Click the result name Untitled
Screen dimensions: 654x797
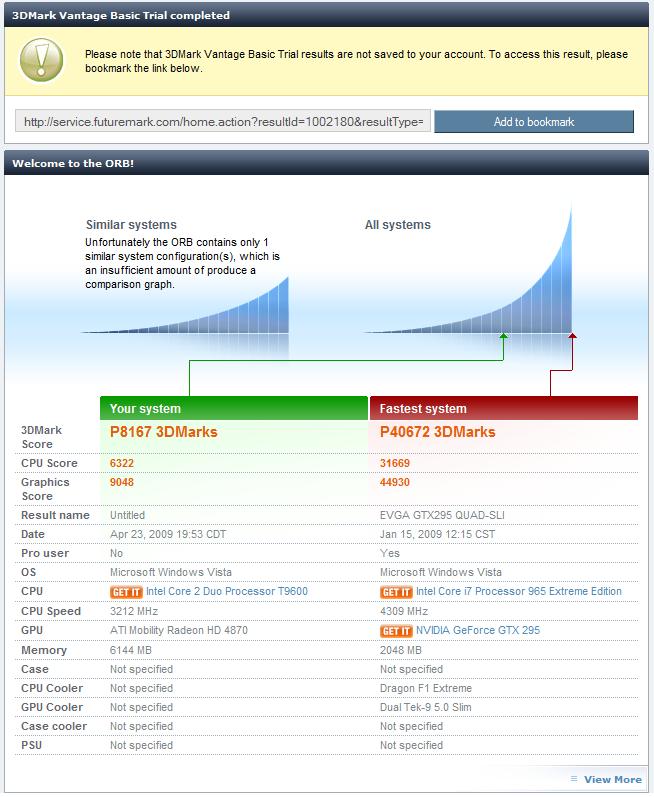point(128,515)
